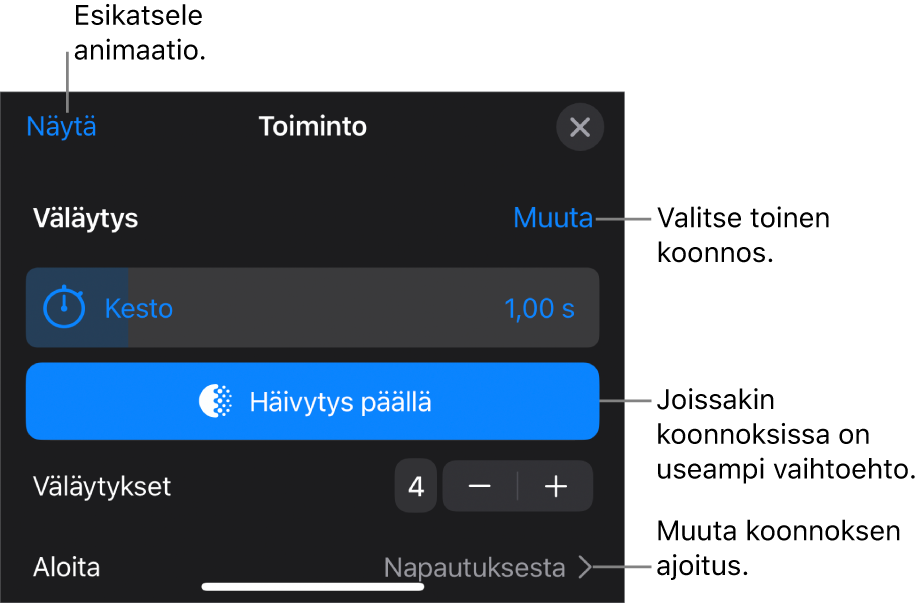Click the Väläytykset value field showing 4
The height and width of the screenshot is (603, 921).
[x=416, y=487]
